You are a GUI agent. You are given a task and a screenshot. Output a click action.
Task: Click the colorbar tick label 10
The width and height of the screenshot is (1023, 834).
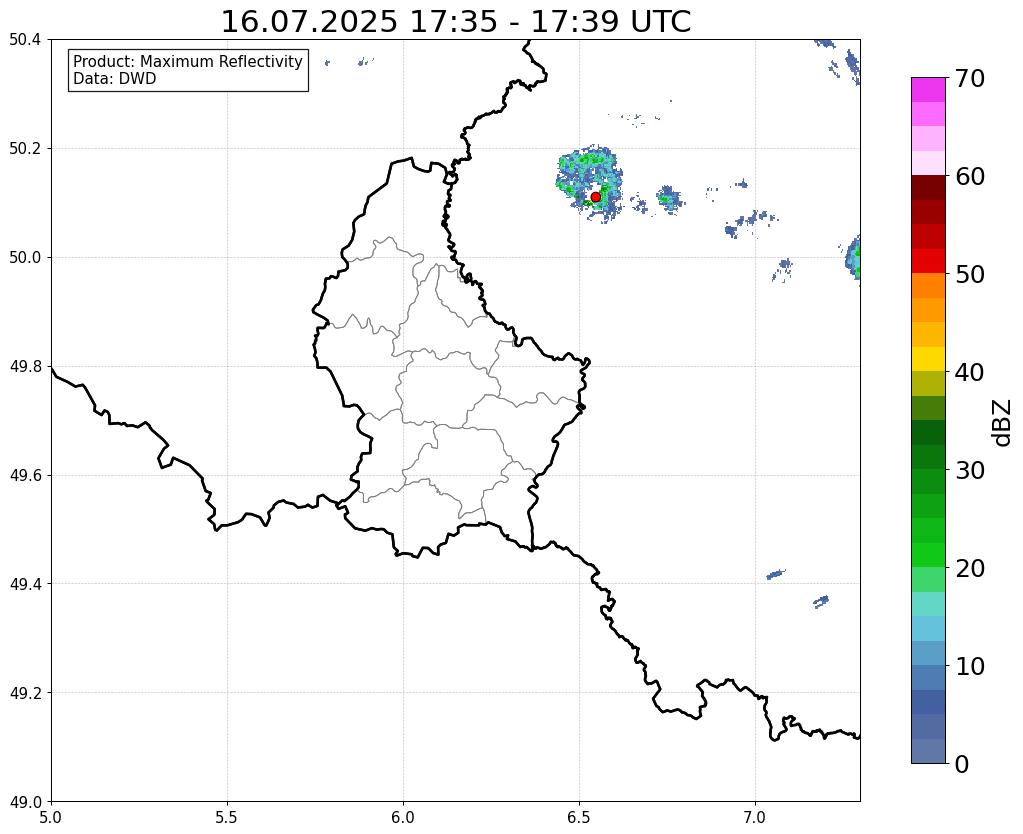(970, 666)
